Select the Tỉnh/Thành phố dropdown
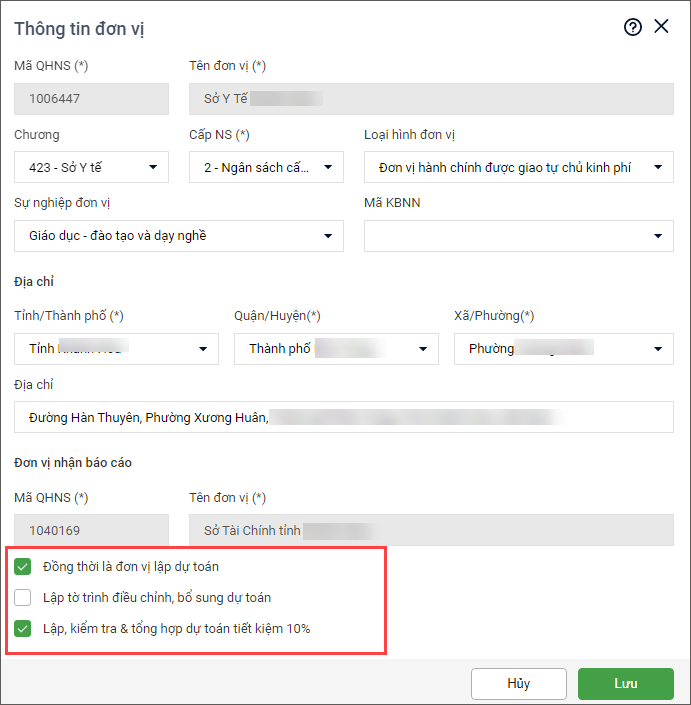691x705 pixels. [116, 349]
